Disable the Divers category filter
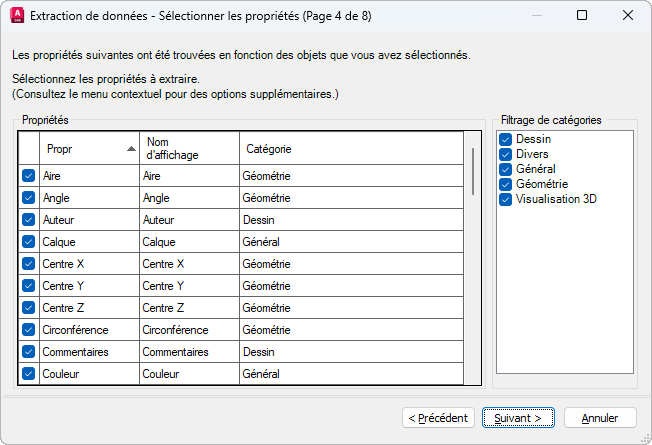Screen dimensions: 652x445 (x=506, y=155)
